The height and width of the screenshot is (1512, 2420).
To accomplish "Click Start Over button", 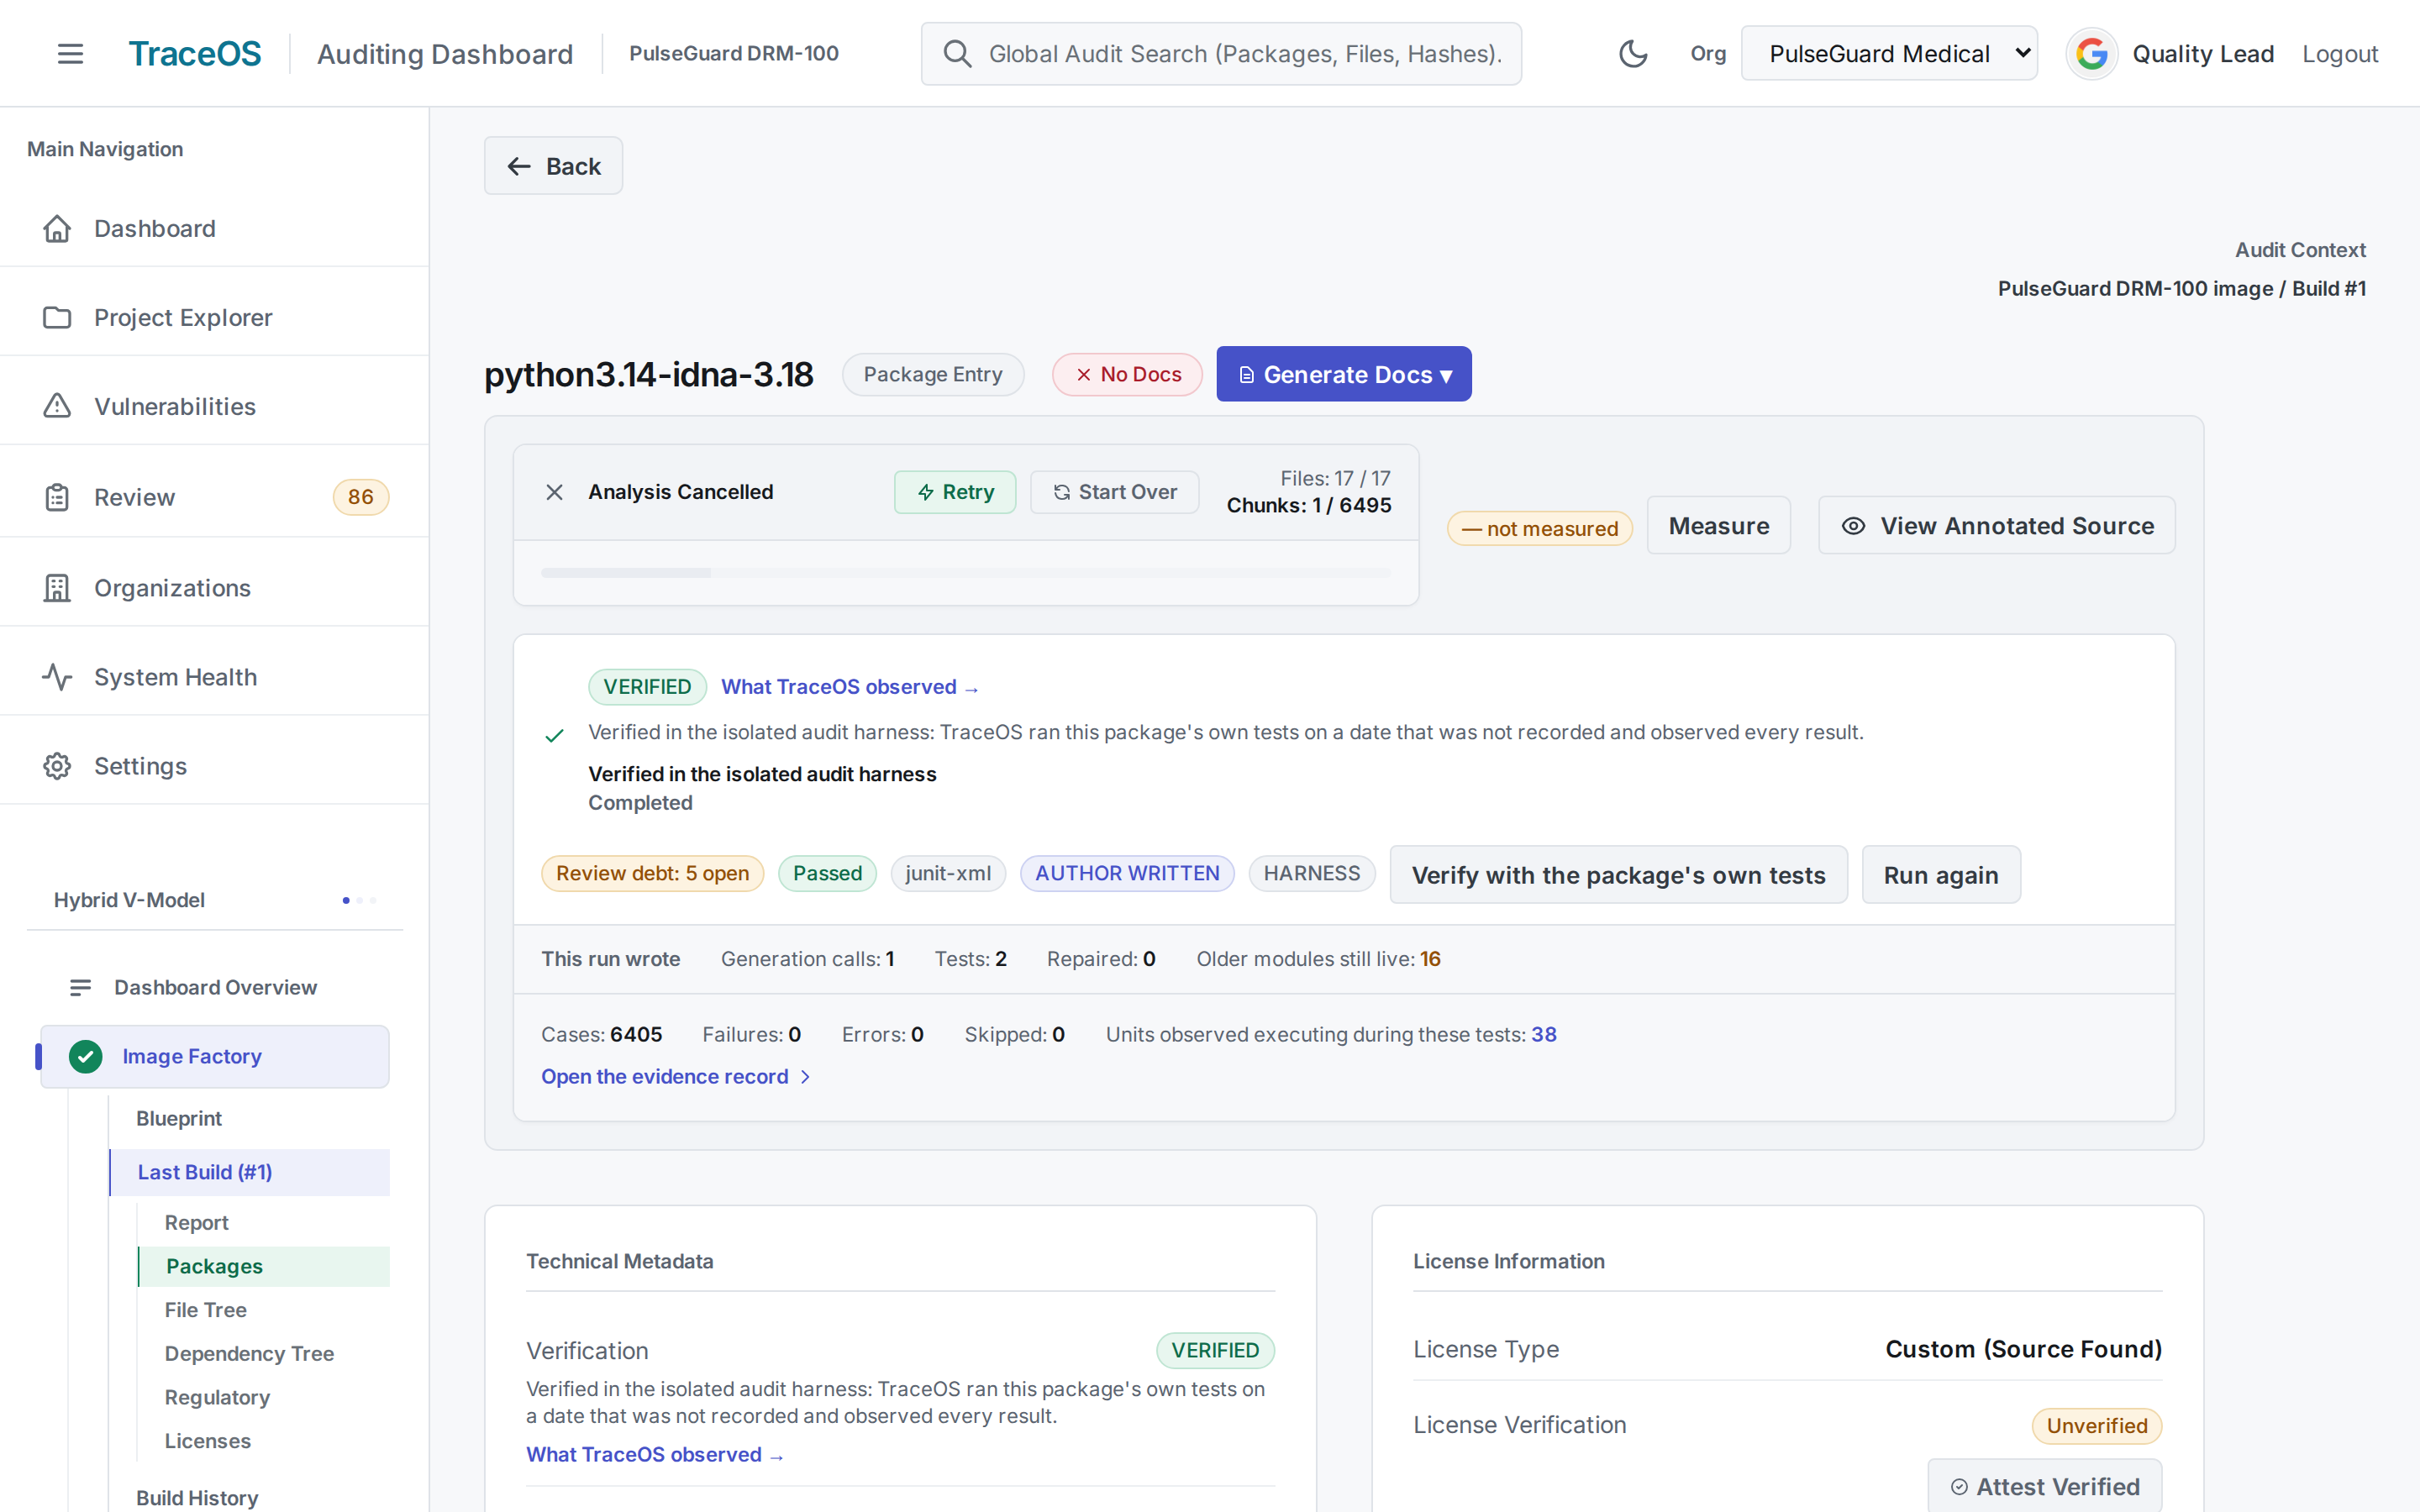I will (x=1114, y=492).
